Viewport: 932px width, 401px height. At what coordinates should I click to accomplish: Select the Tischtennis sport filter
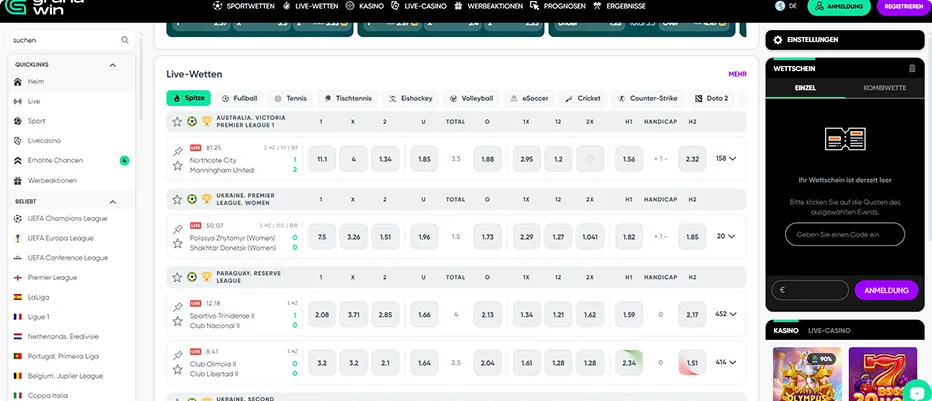click(348, 98)
